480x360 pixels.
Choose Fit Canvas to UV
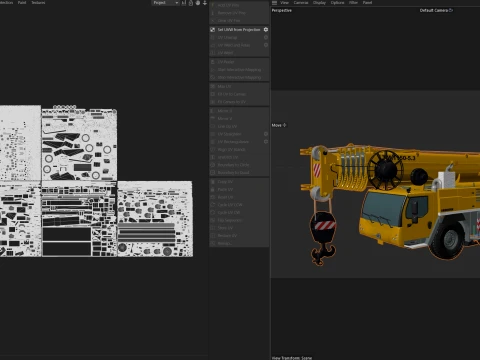(239, 102)
